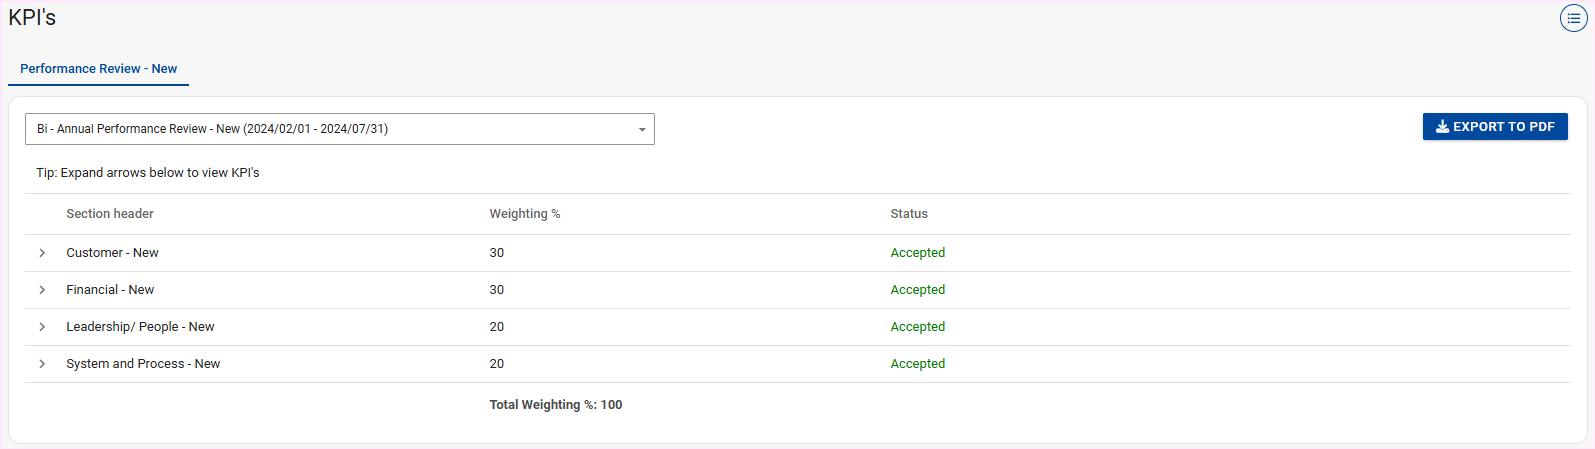Click Accepted status for Financial - New

pos(917,290)
